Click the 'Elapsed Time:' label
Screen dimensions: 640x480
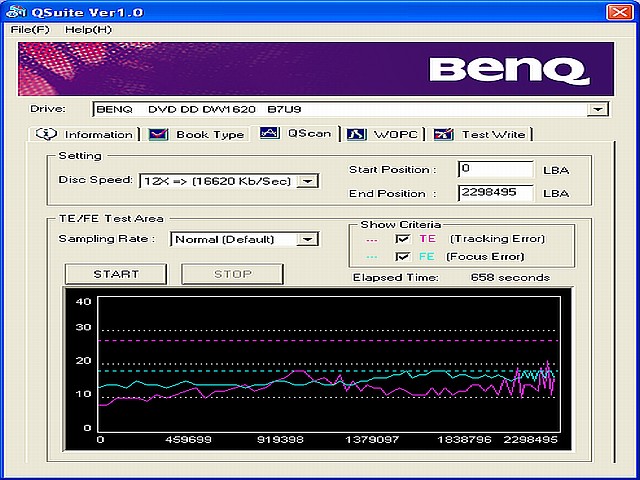(x=396, y=278)
